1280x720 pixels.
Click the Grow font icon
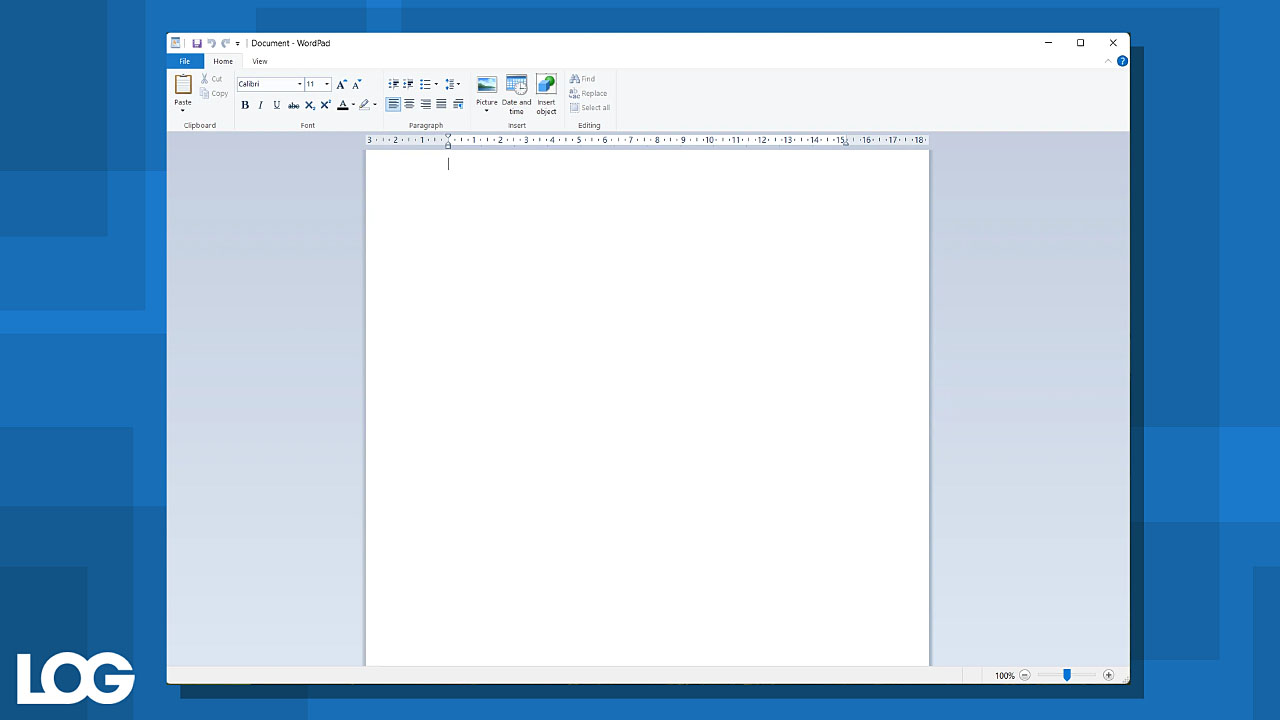pos(341,84)
